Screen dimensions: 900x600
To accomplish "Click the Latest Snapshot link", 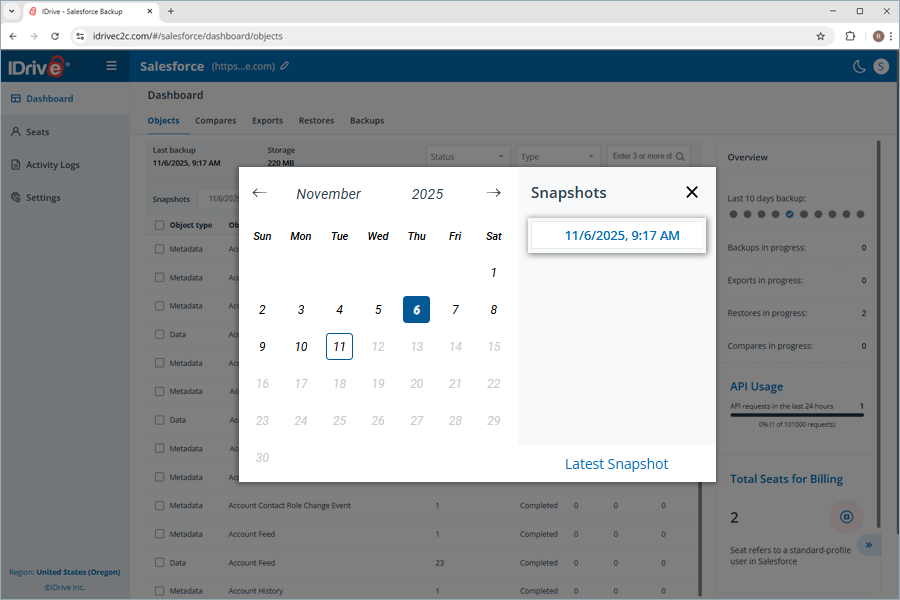I will point(616,464).
